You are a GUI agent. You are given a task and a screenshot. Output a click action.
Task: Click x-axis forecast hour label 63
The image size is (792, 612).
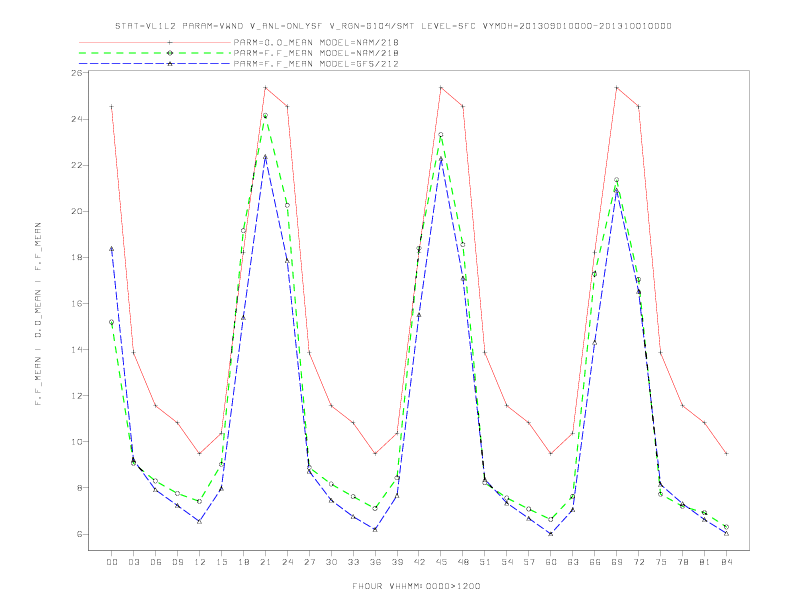[573, 562]
